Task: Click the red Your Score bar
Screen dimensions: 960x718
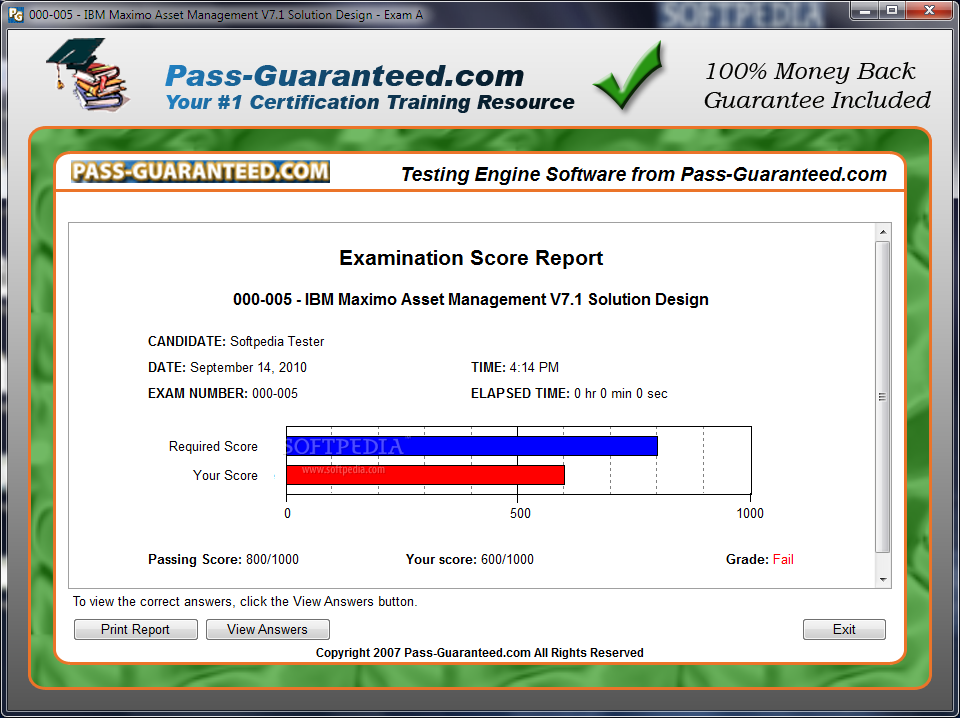Action: [x=426, y=475]
